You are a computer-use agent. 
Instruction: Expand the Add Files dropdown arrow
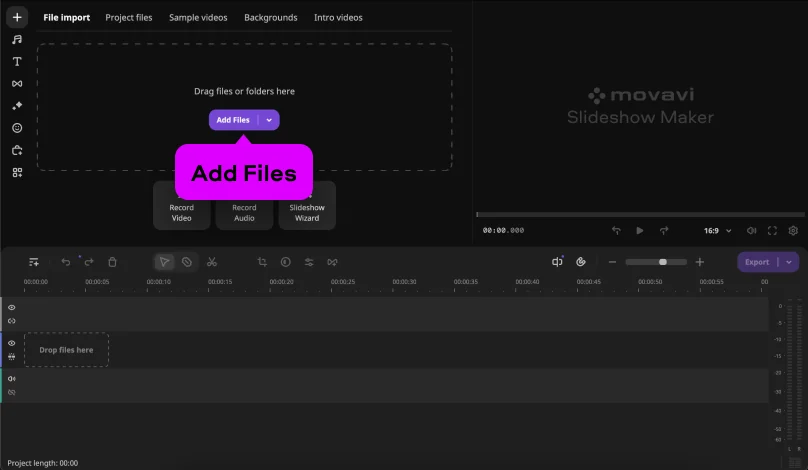pyautogui.click(x=269, y=120)
